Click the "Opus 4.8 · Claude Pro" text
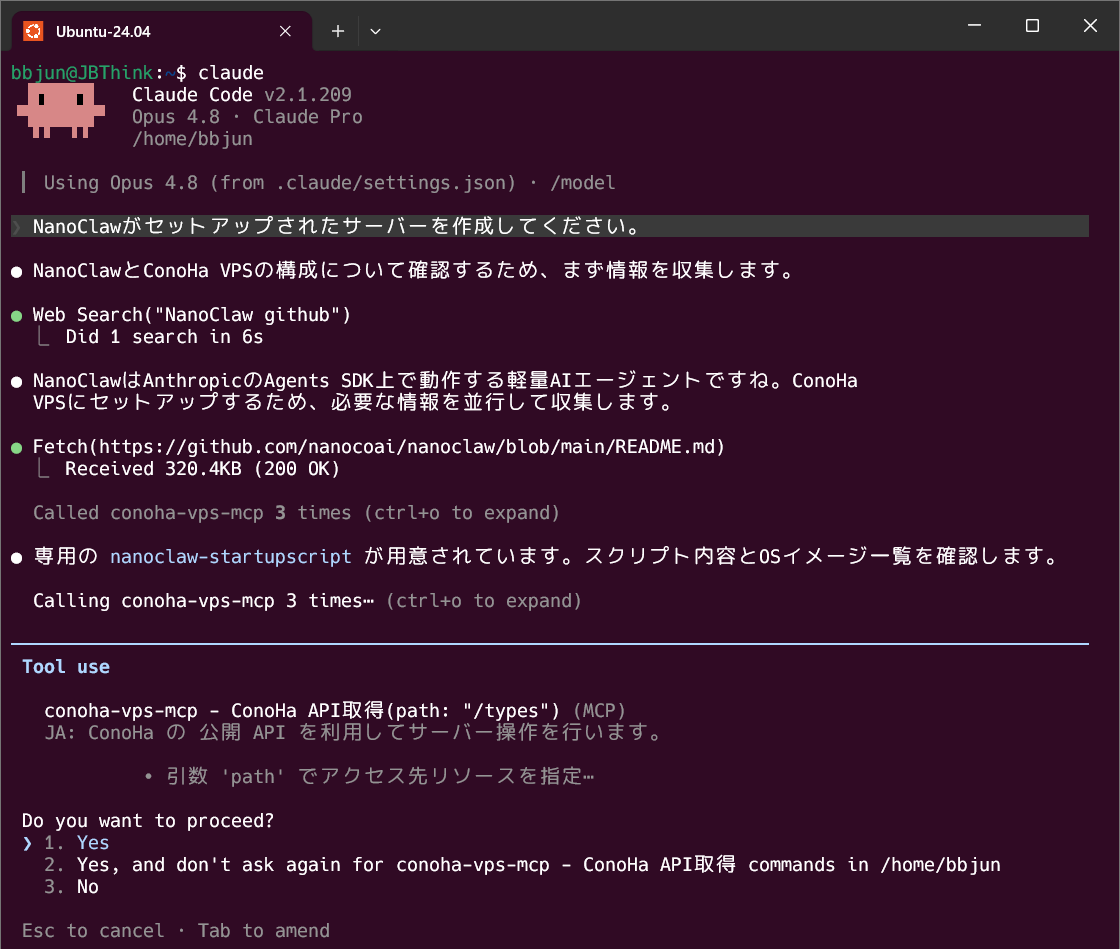1120x949 pixels. pos(247,117)
